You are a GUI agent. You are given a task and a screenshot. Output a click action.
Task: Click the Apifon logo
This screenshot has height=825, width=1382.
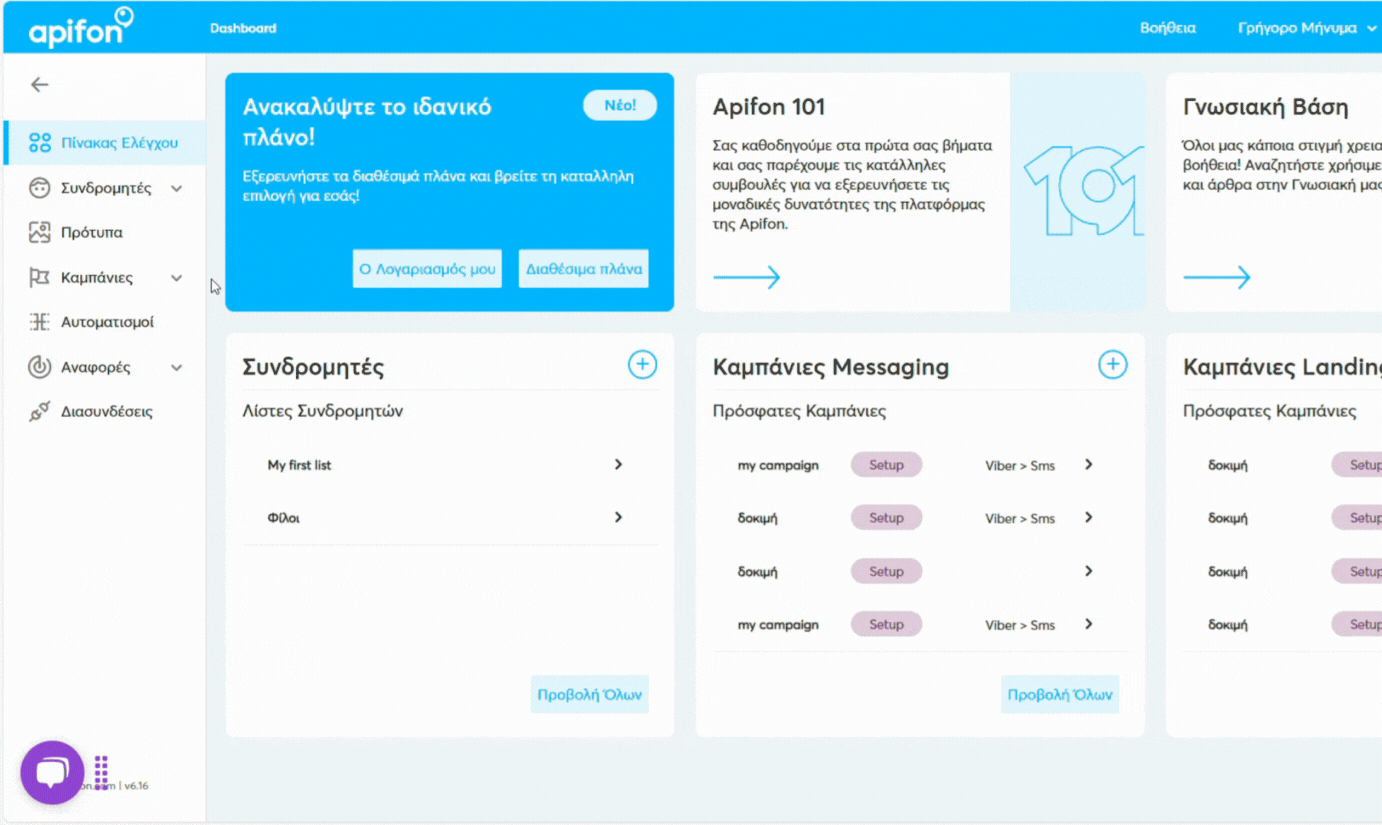coord(80,27)
